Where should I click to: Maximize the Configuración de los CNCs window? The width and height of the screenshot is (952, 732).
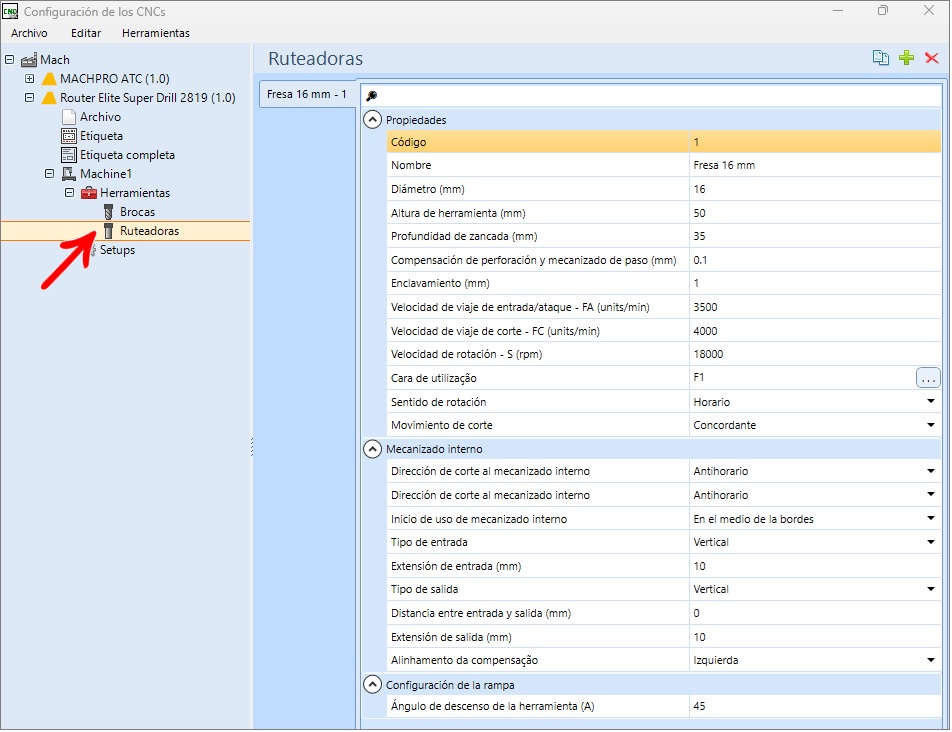pyautogui.click(x=883, y=11)
